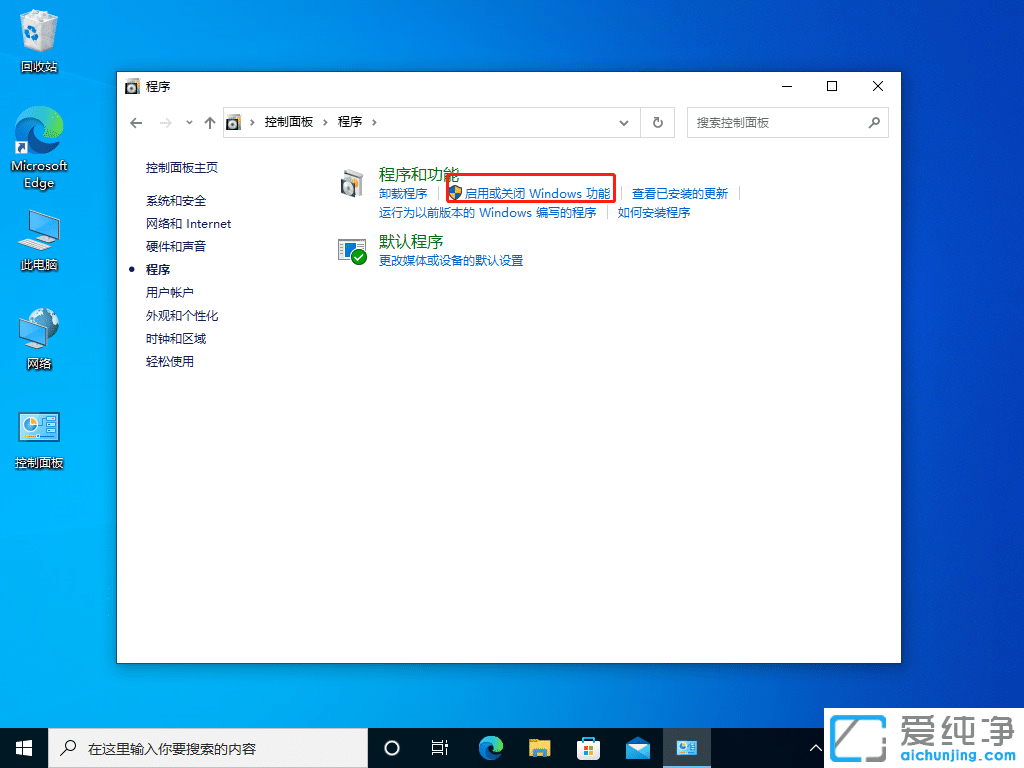This screenshot has width=1024, height=768.
Task: Open the Mail app from the taskbar
Action: [x=638, y=747]
